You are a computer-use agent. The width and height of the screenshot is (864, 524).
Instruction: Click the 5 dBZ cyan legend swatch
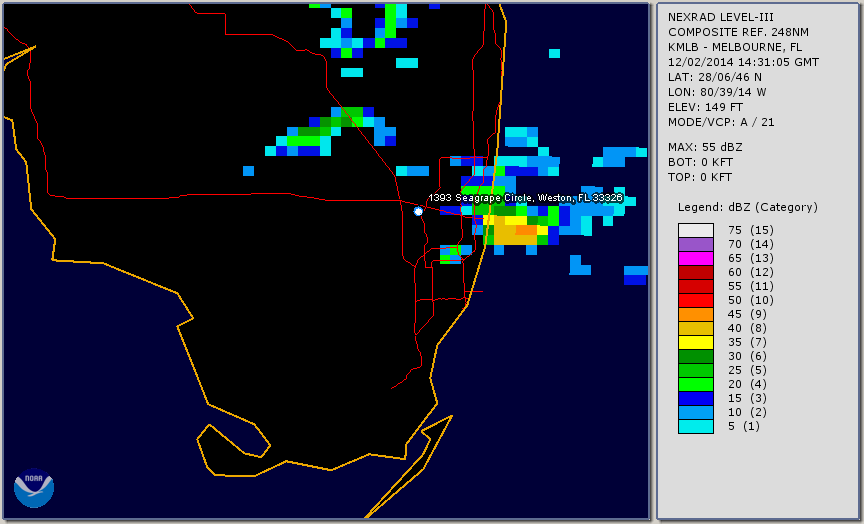(x=696, y=426)
